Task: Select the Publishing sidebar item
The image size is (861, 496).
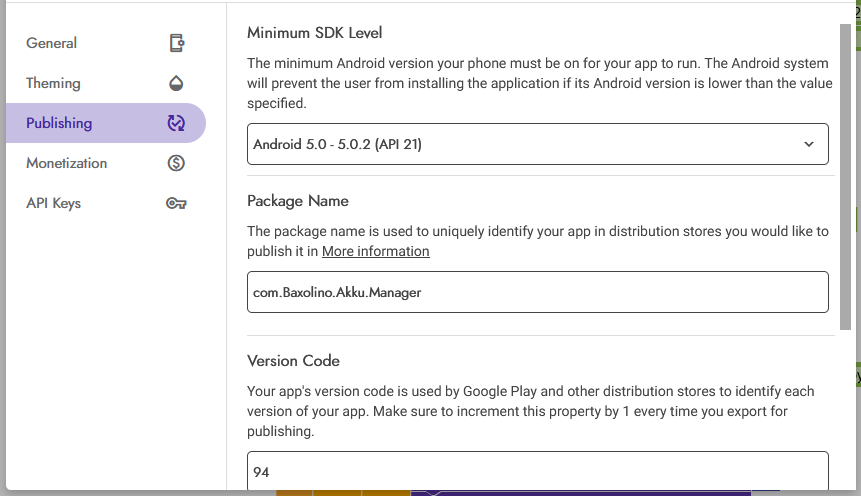Action: [x=60, y=123]
